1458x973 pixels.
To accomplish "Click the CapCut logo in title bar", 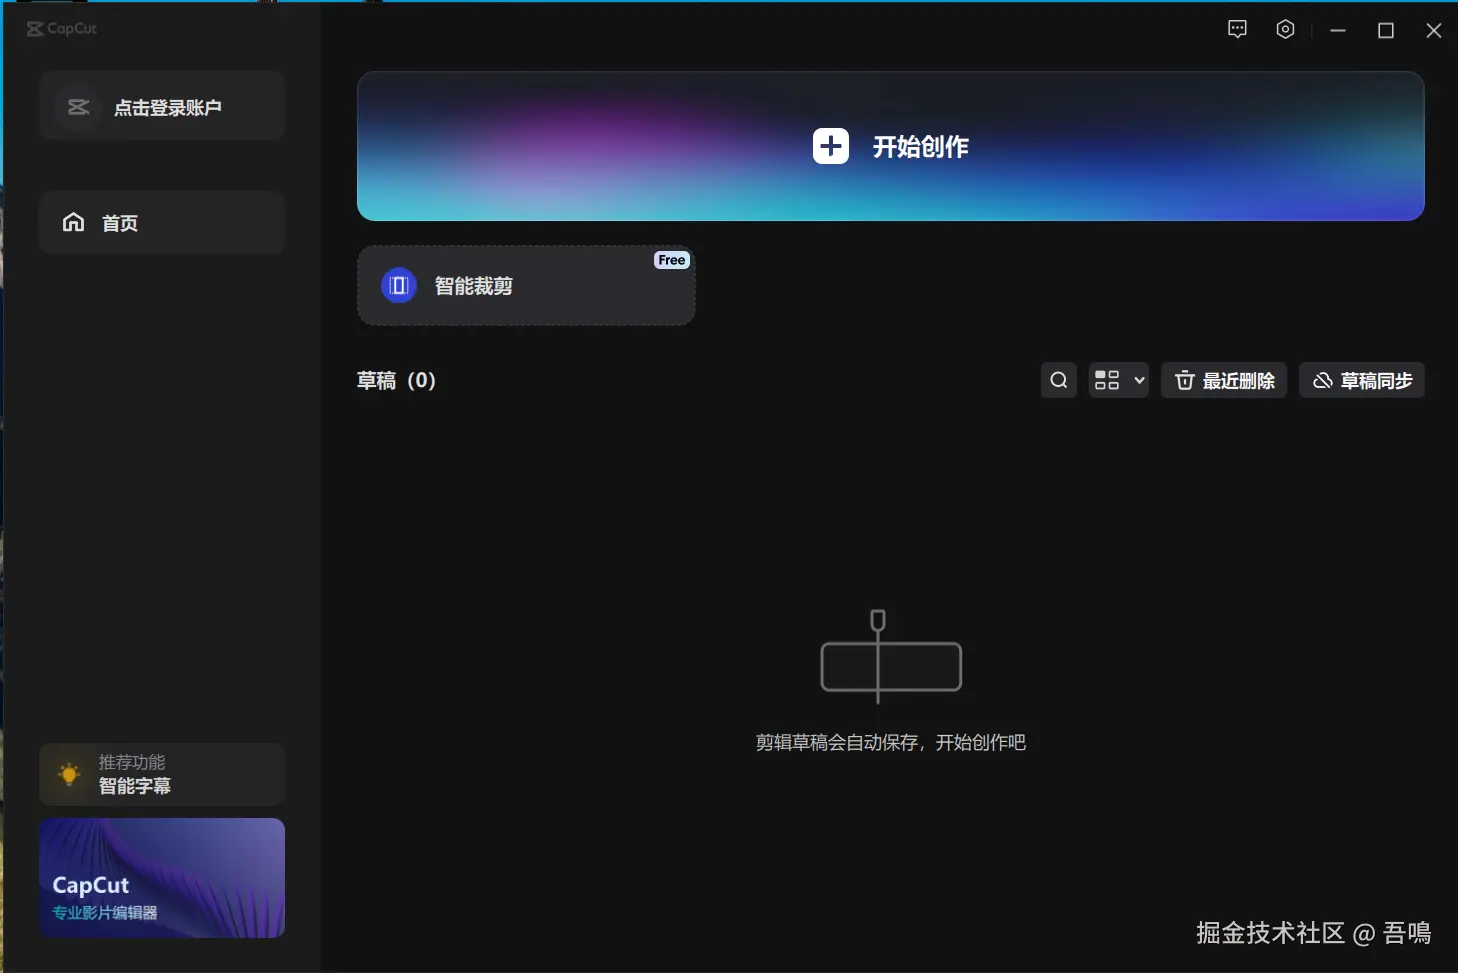I will [62, 29].
